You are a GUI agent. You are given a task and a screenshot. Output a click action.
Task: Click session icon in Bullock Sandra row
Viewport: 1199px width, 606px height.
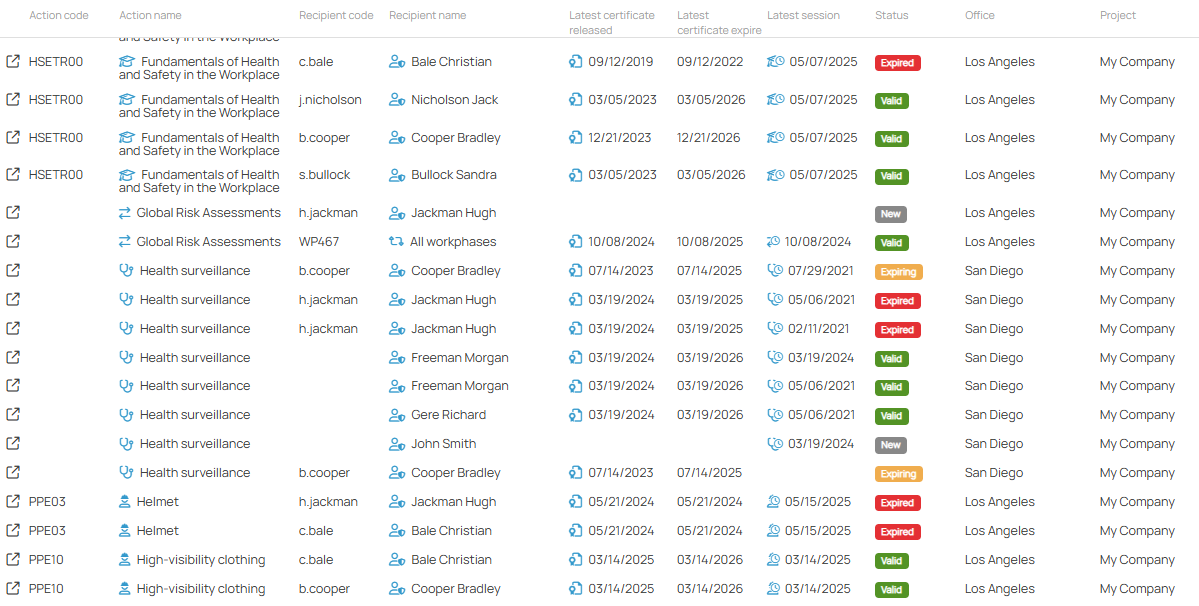click(x=776, y=174)
